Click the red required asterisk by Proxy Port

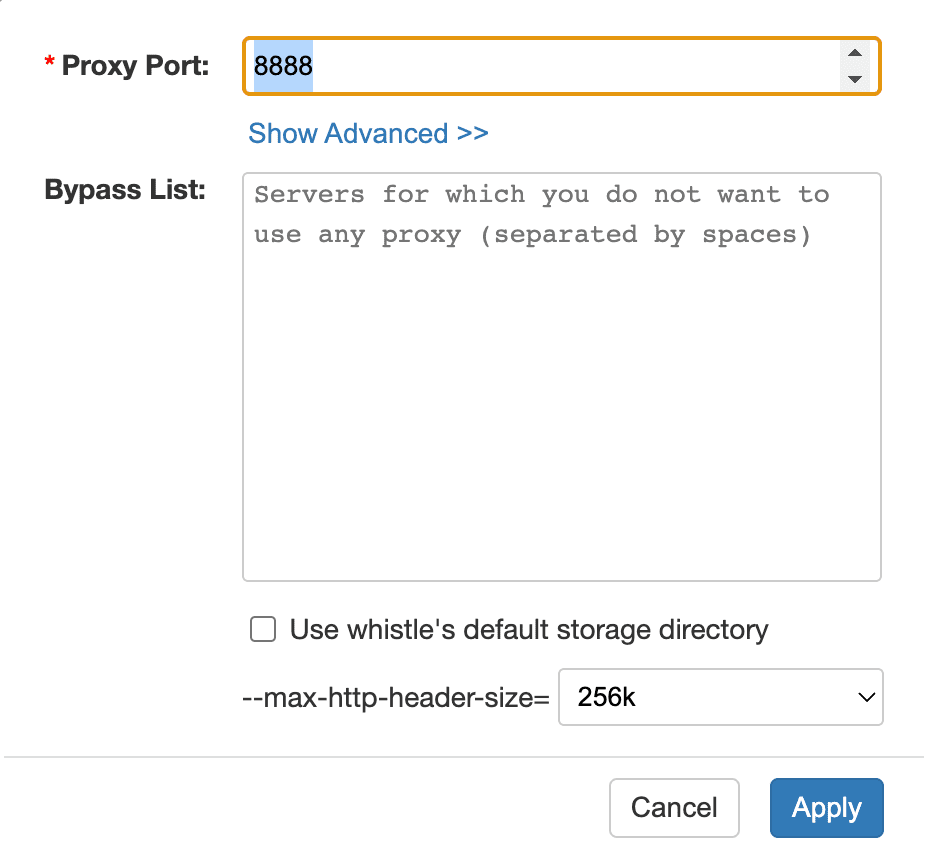click(49, 65)
